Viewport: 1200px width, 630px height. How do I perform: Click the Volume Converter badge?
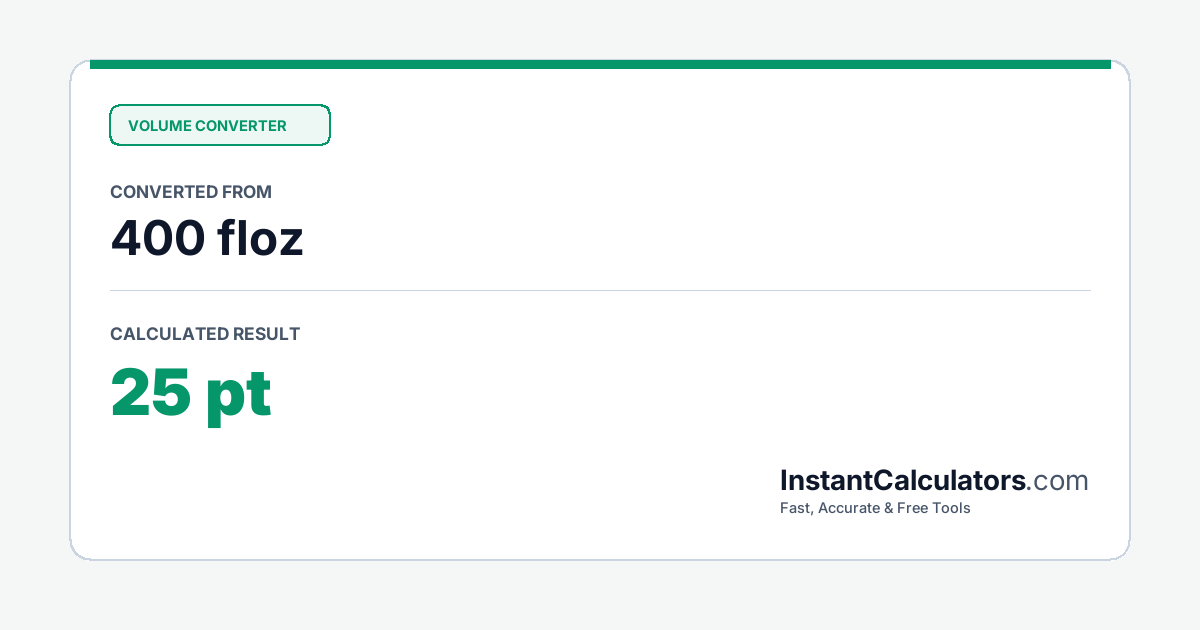click(x=220, y=125)
